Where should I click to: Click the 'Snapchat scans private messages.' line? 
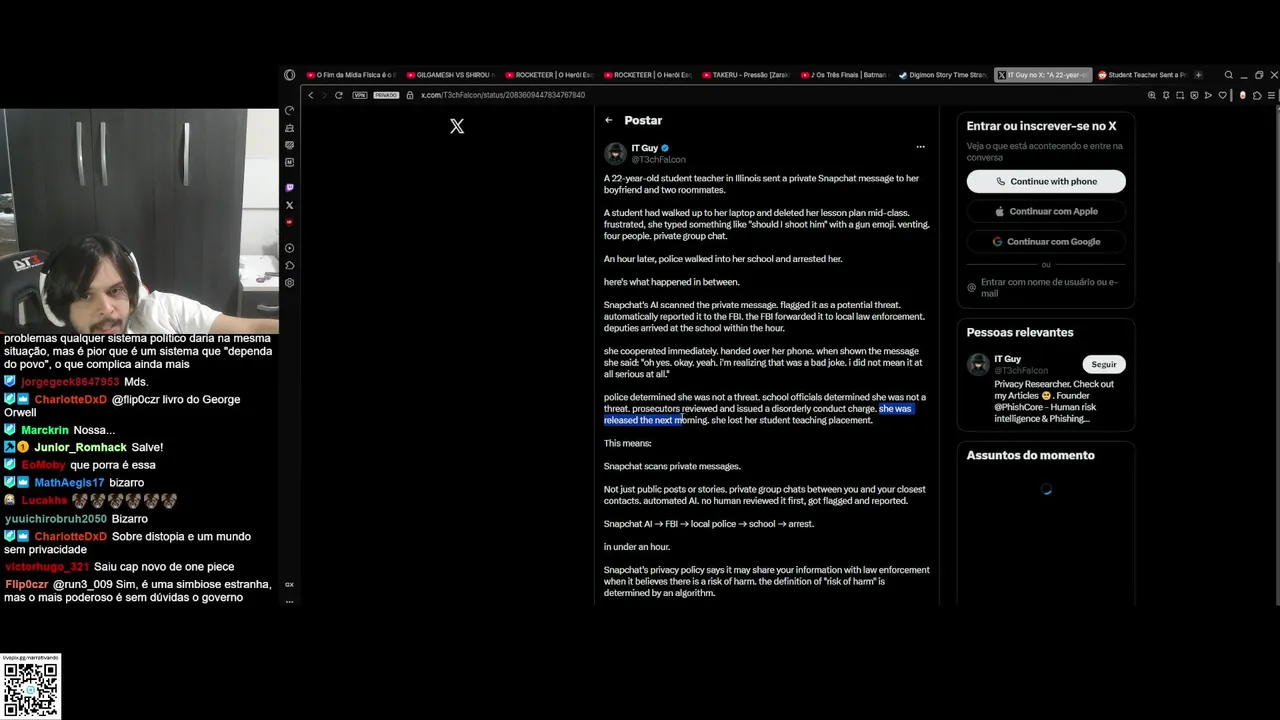click(x=672, y=466)
